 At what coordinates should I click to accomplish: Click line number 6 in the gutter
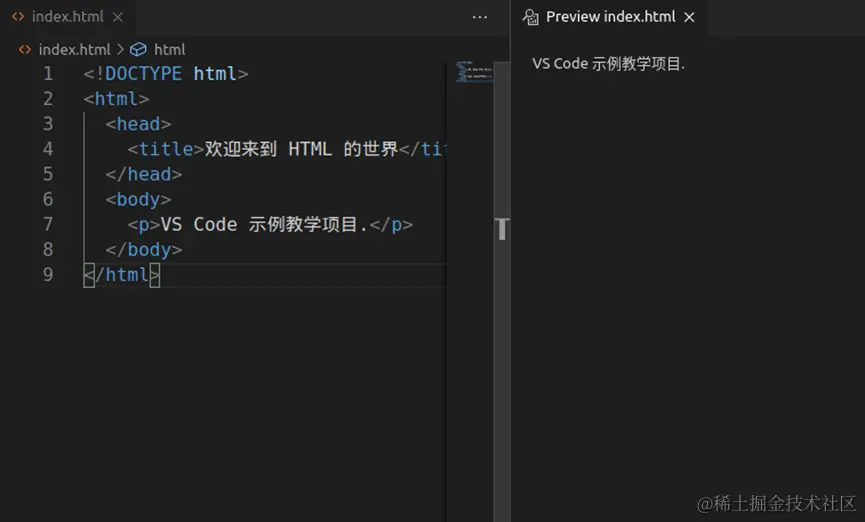[49, 199]
